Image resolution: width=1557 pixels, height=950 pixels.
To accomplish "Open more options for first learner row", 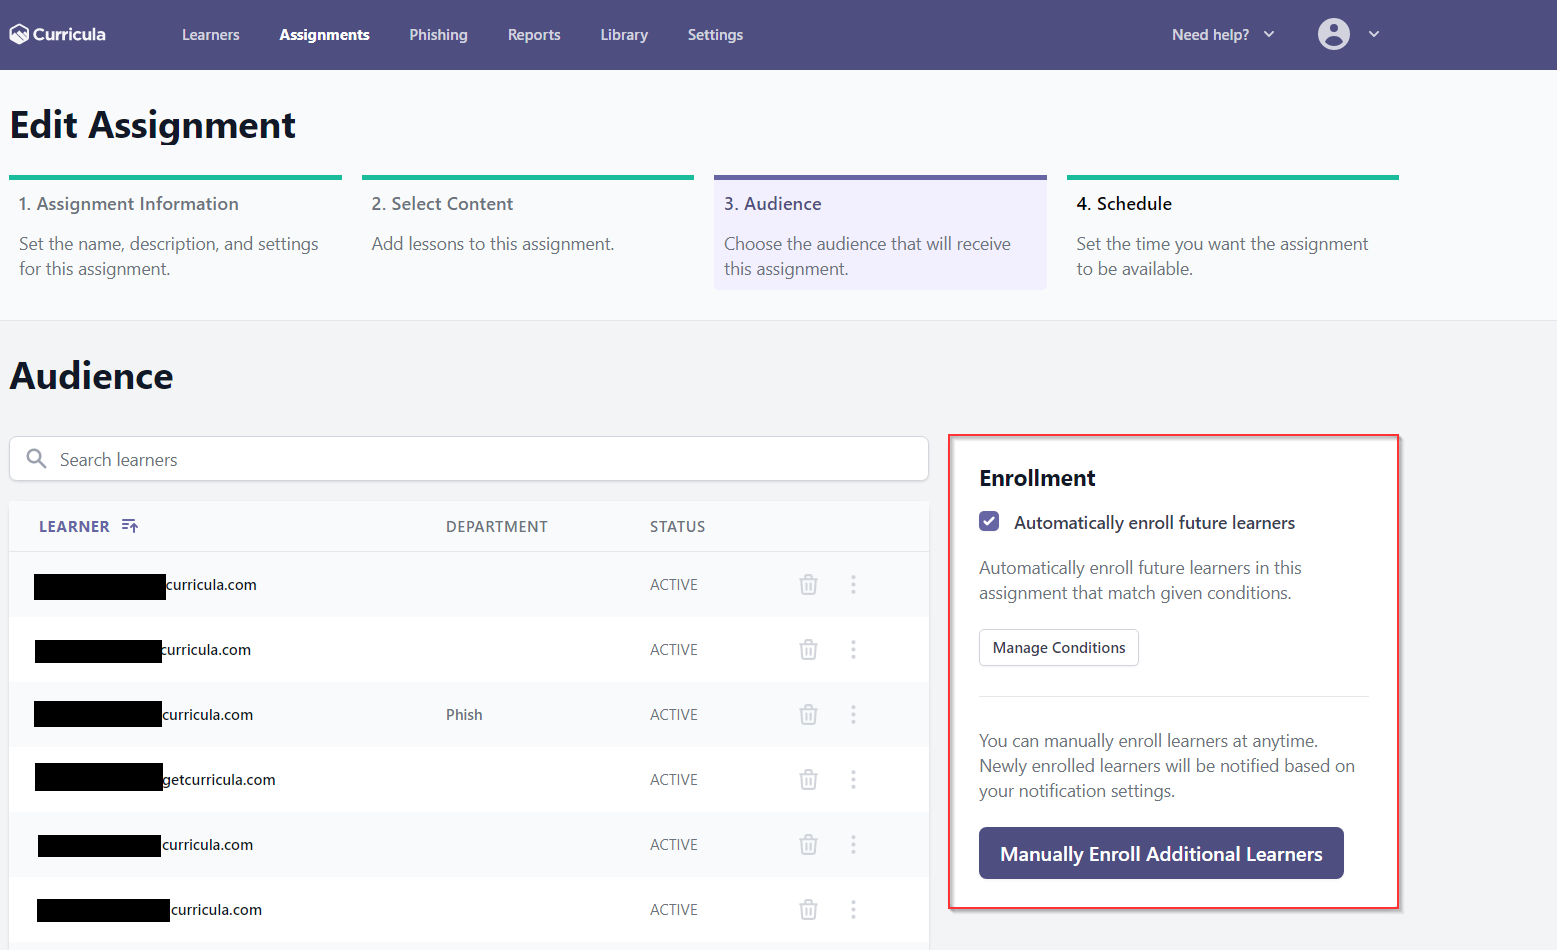I will point(853,585).
